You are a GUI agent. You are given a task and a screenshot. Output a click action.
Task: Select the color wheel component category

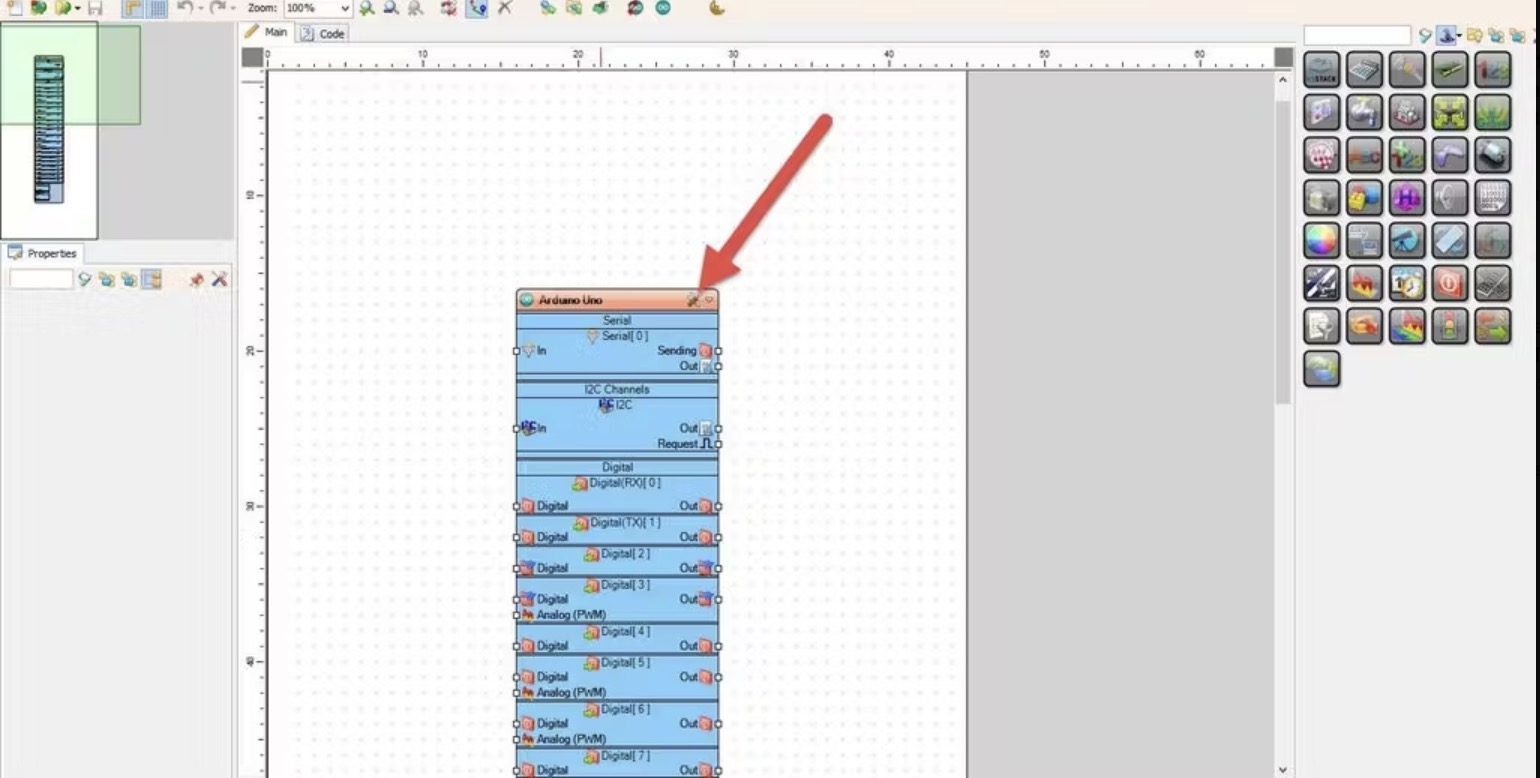click(x=1321, y=241)
